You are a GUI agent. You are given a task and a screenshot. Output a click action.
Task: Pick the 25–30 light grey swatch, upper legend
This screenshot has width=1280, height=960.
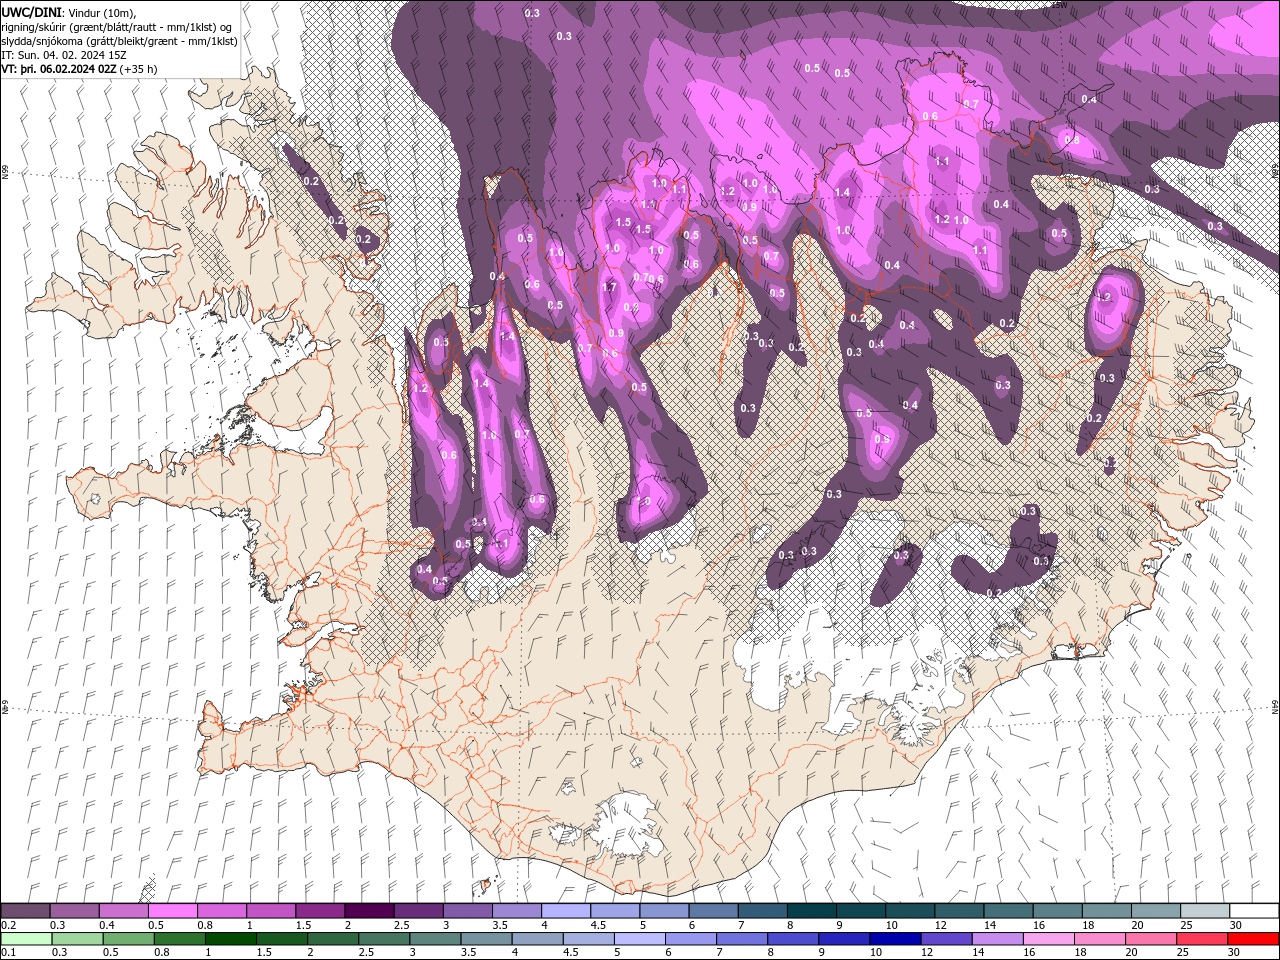1206,911
